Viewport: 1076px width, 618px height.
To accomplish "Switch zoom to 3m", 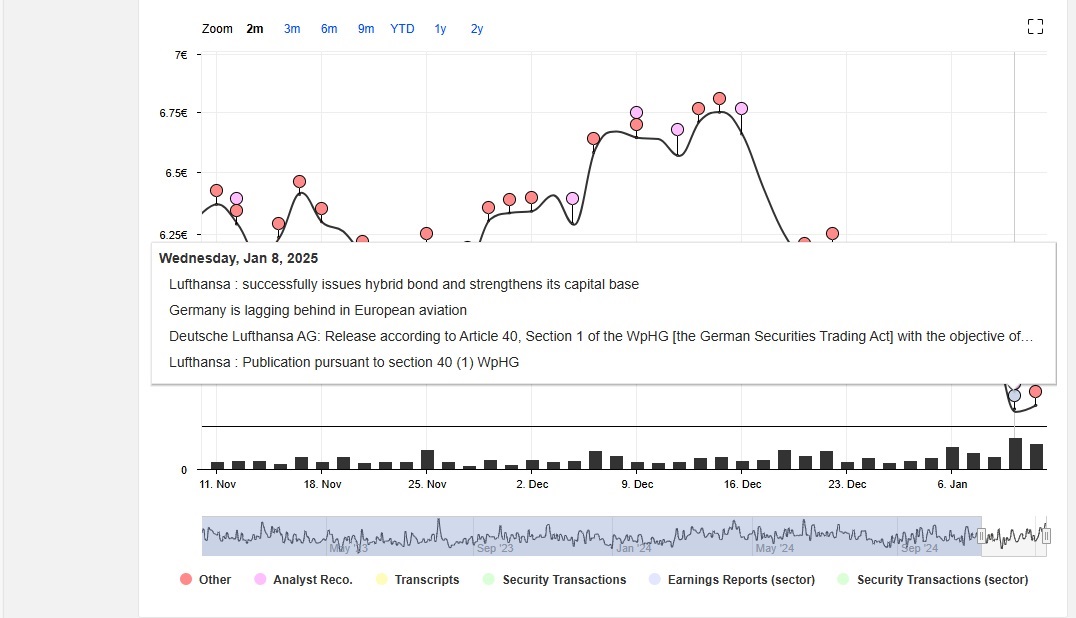I will [292, 29].
